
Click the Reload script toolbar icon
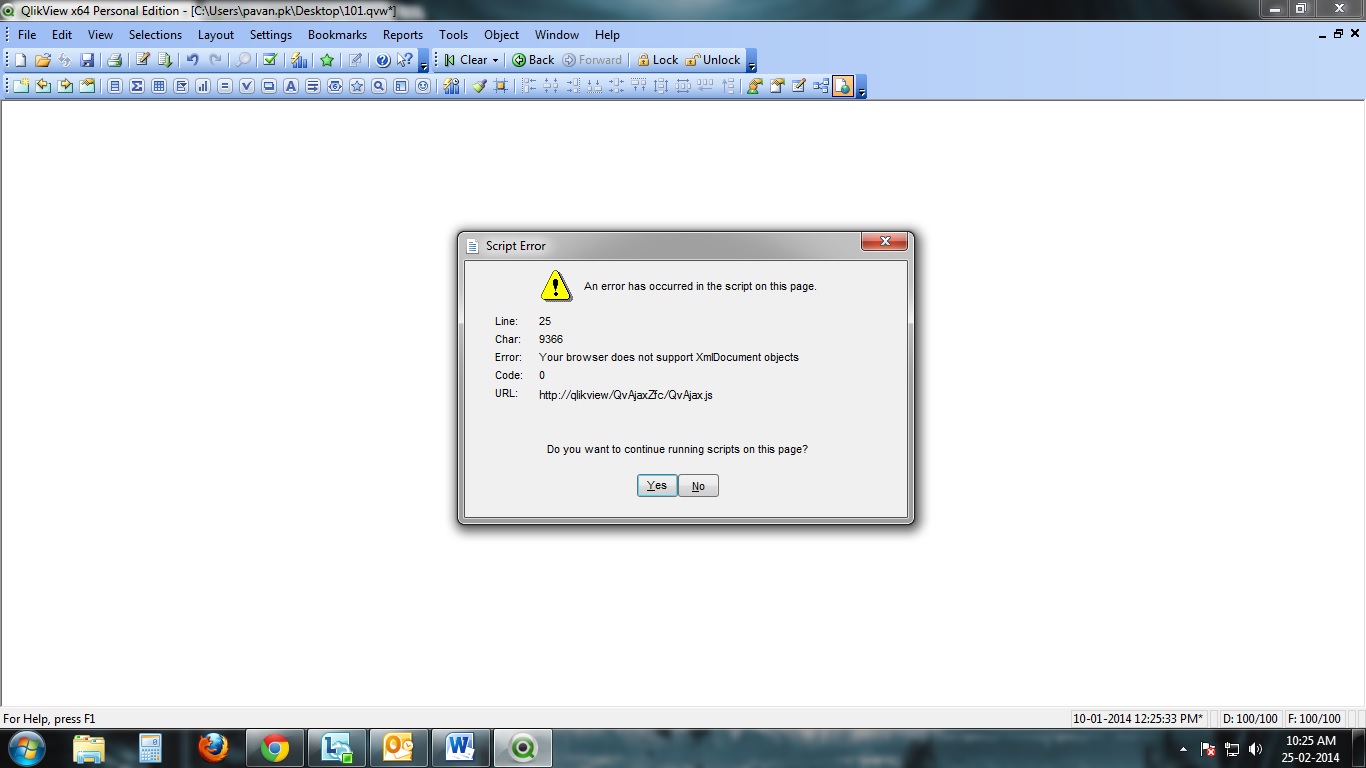point(165,60)
